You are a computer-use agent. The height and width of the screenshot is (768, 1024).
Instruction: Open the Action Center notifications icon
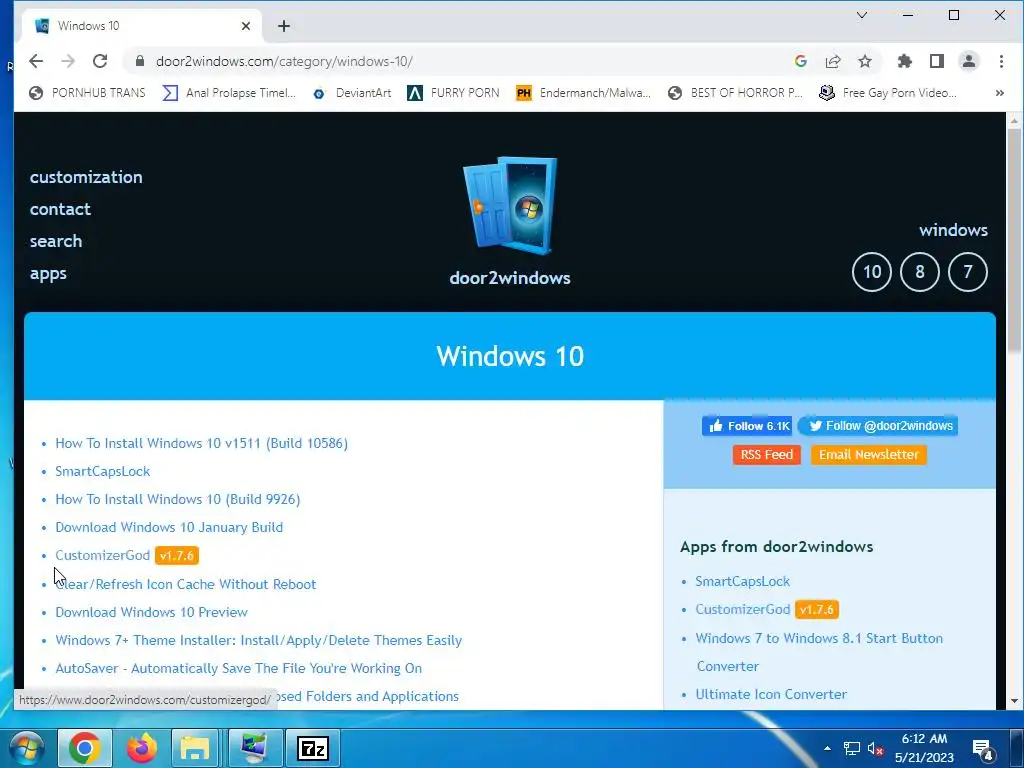pyautogui.click(x=983, y=749)
